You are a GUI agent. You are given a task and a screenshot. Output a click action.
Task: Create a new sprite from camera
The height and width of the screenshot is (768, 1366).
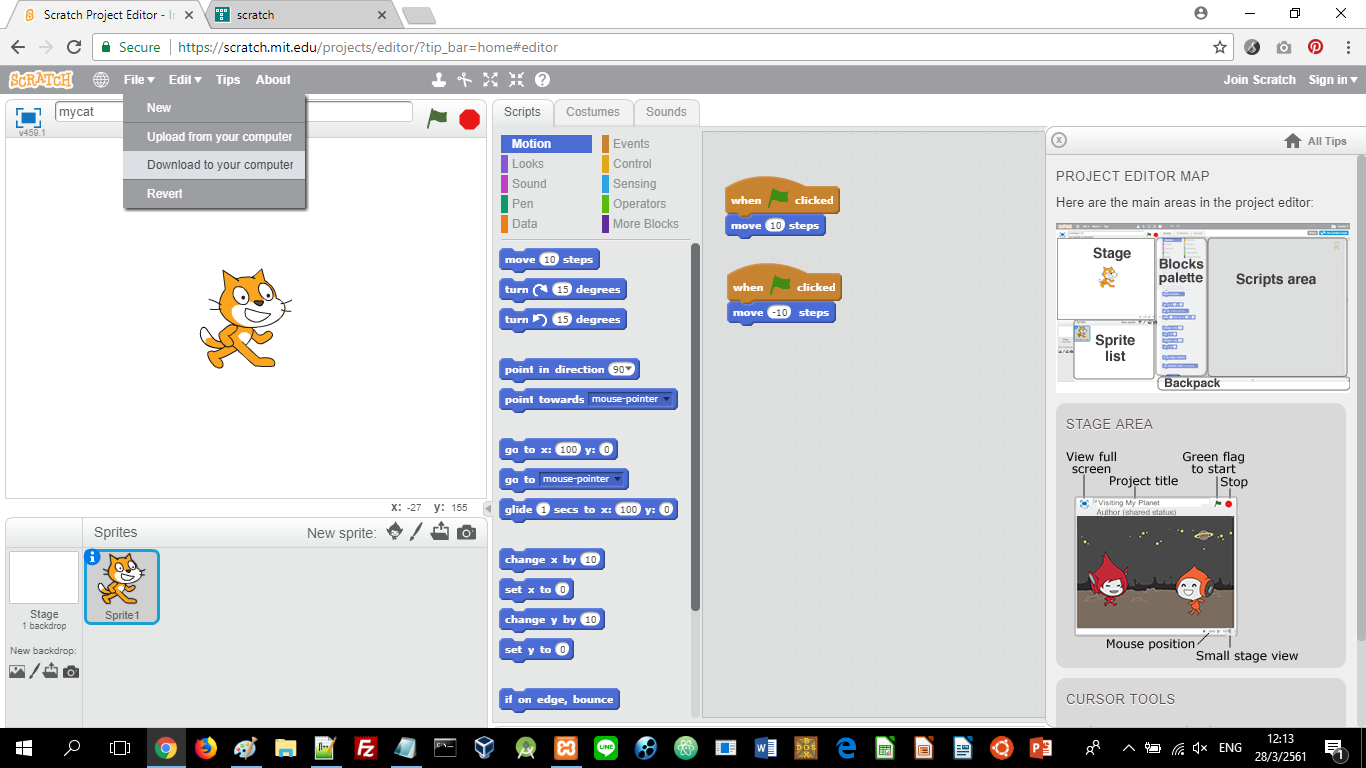coord(466,533)
